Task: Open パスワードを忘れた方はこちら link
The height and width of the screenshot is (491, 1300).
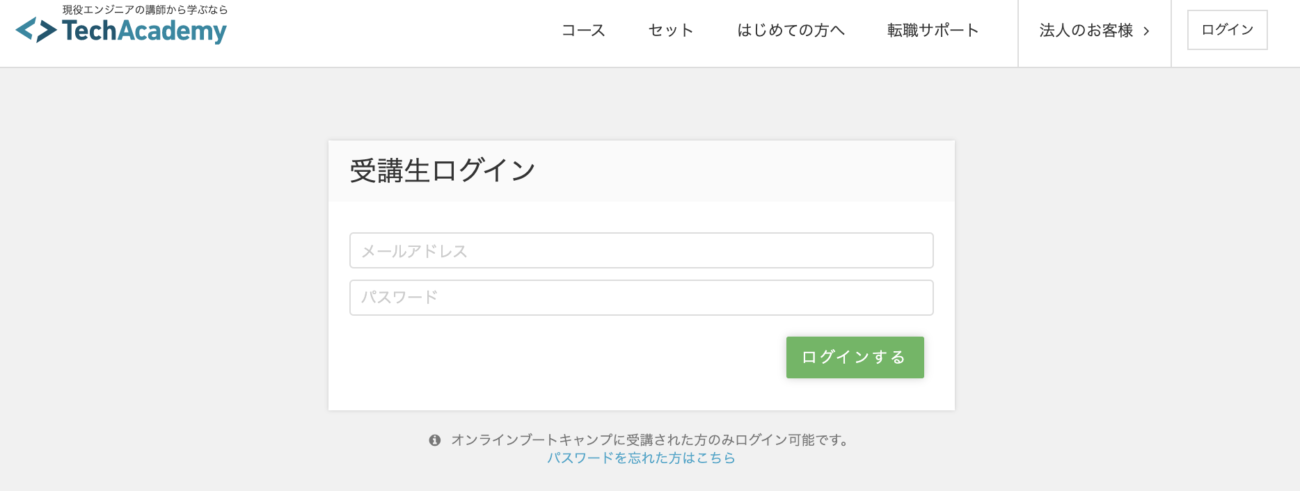Action: click(x=641, y=458)
